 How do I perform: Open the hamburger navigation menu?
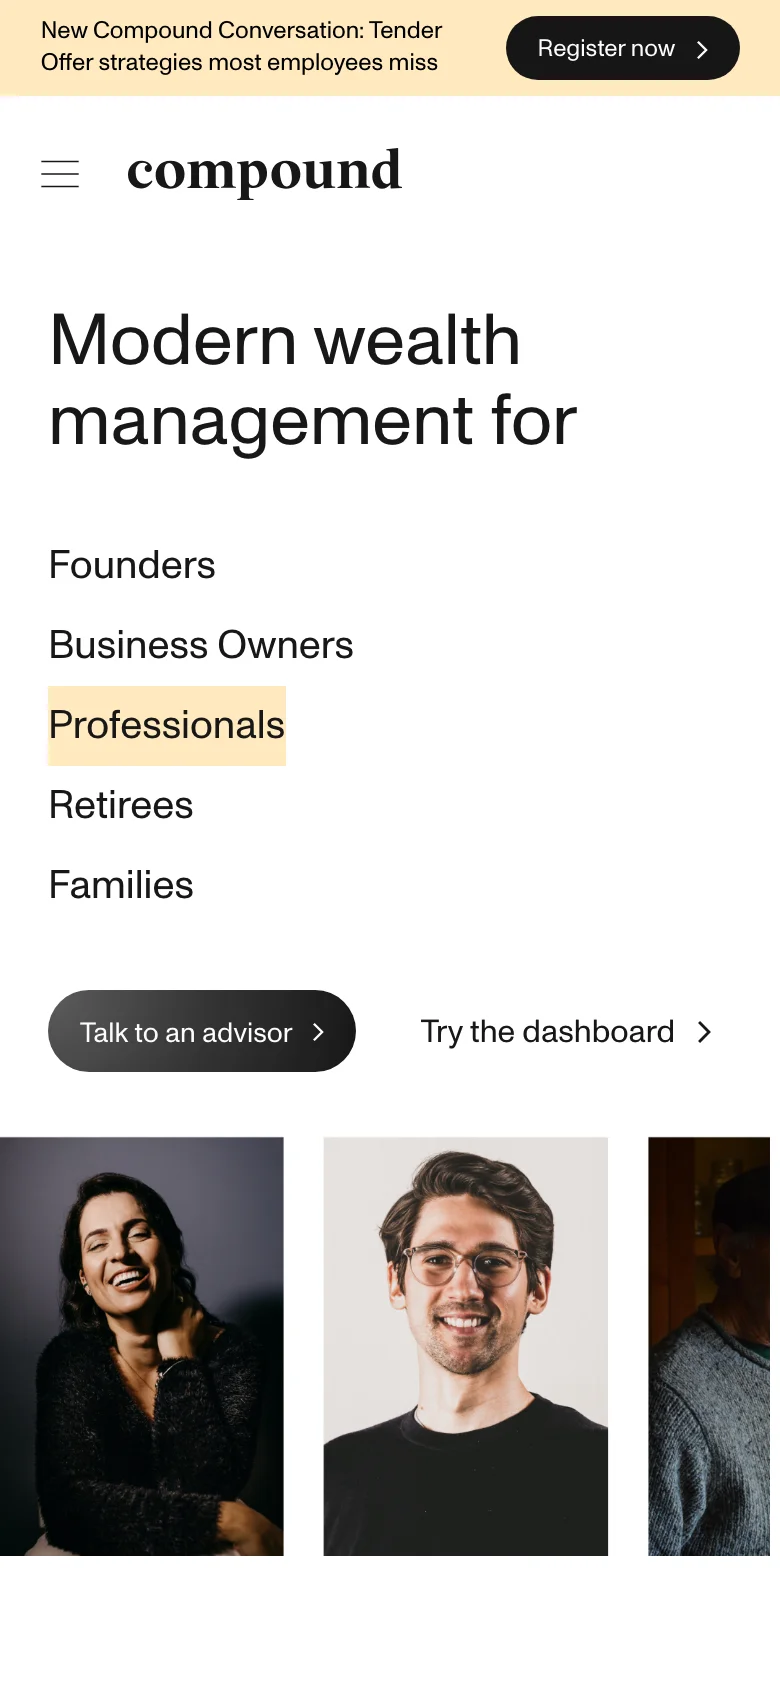point(60,174)
